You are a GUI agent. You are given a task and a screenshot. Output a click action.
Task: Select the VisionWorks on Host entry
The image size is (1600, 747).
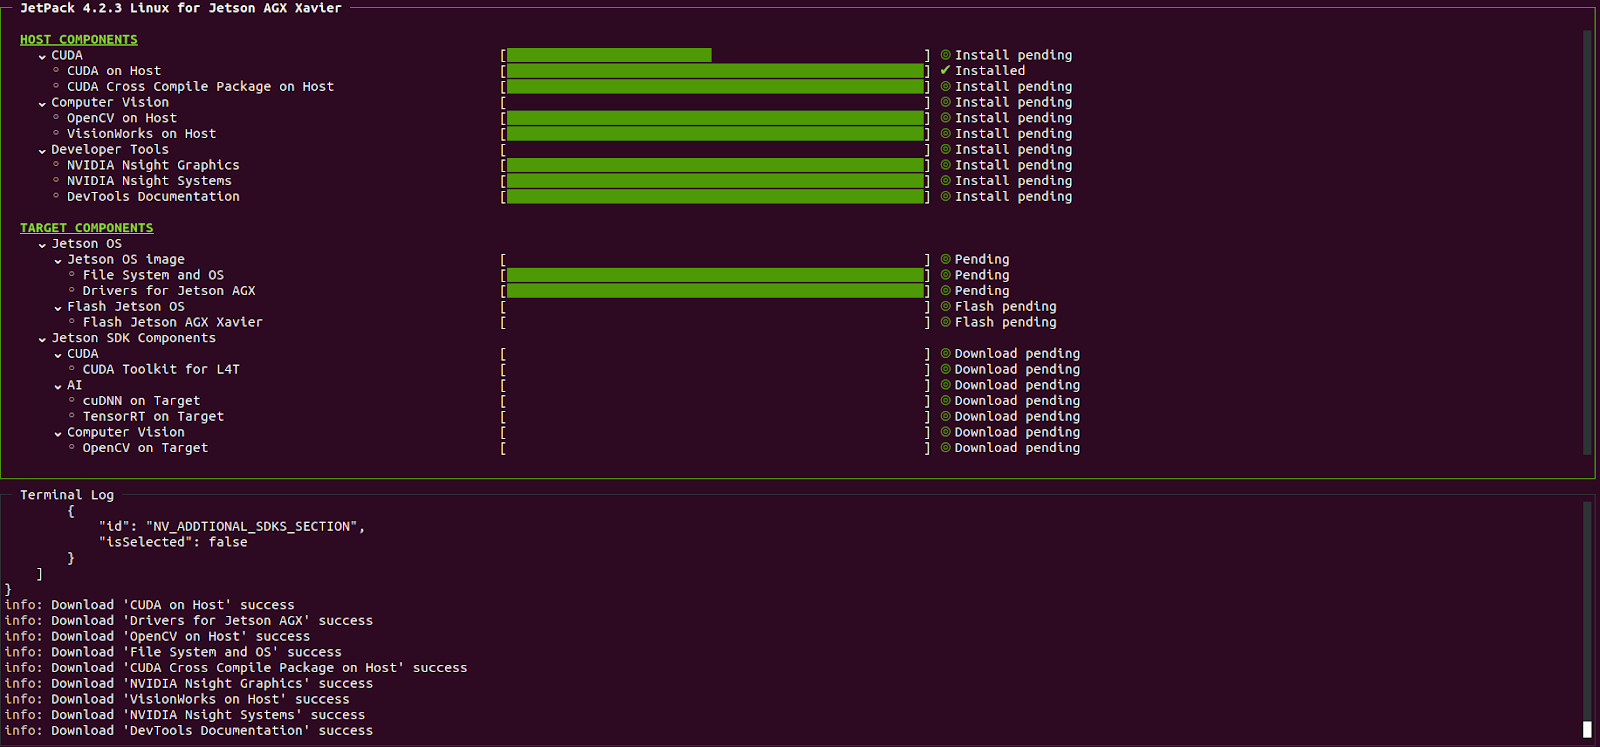(141, 134)
